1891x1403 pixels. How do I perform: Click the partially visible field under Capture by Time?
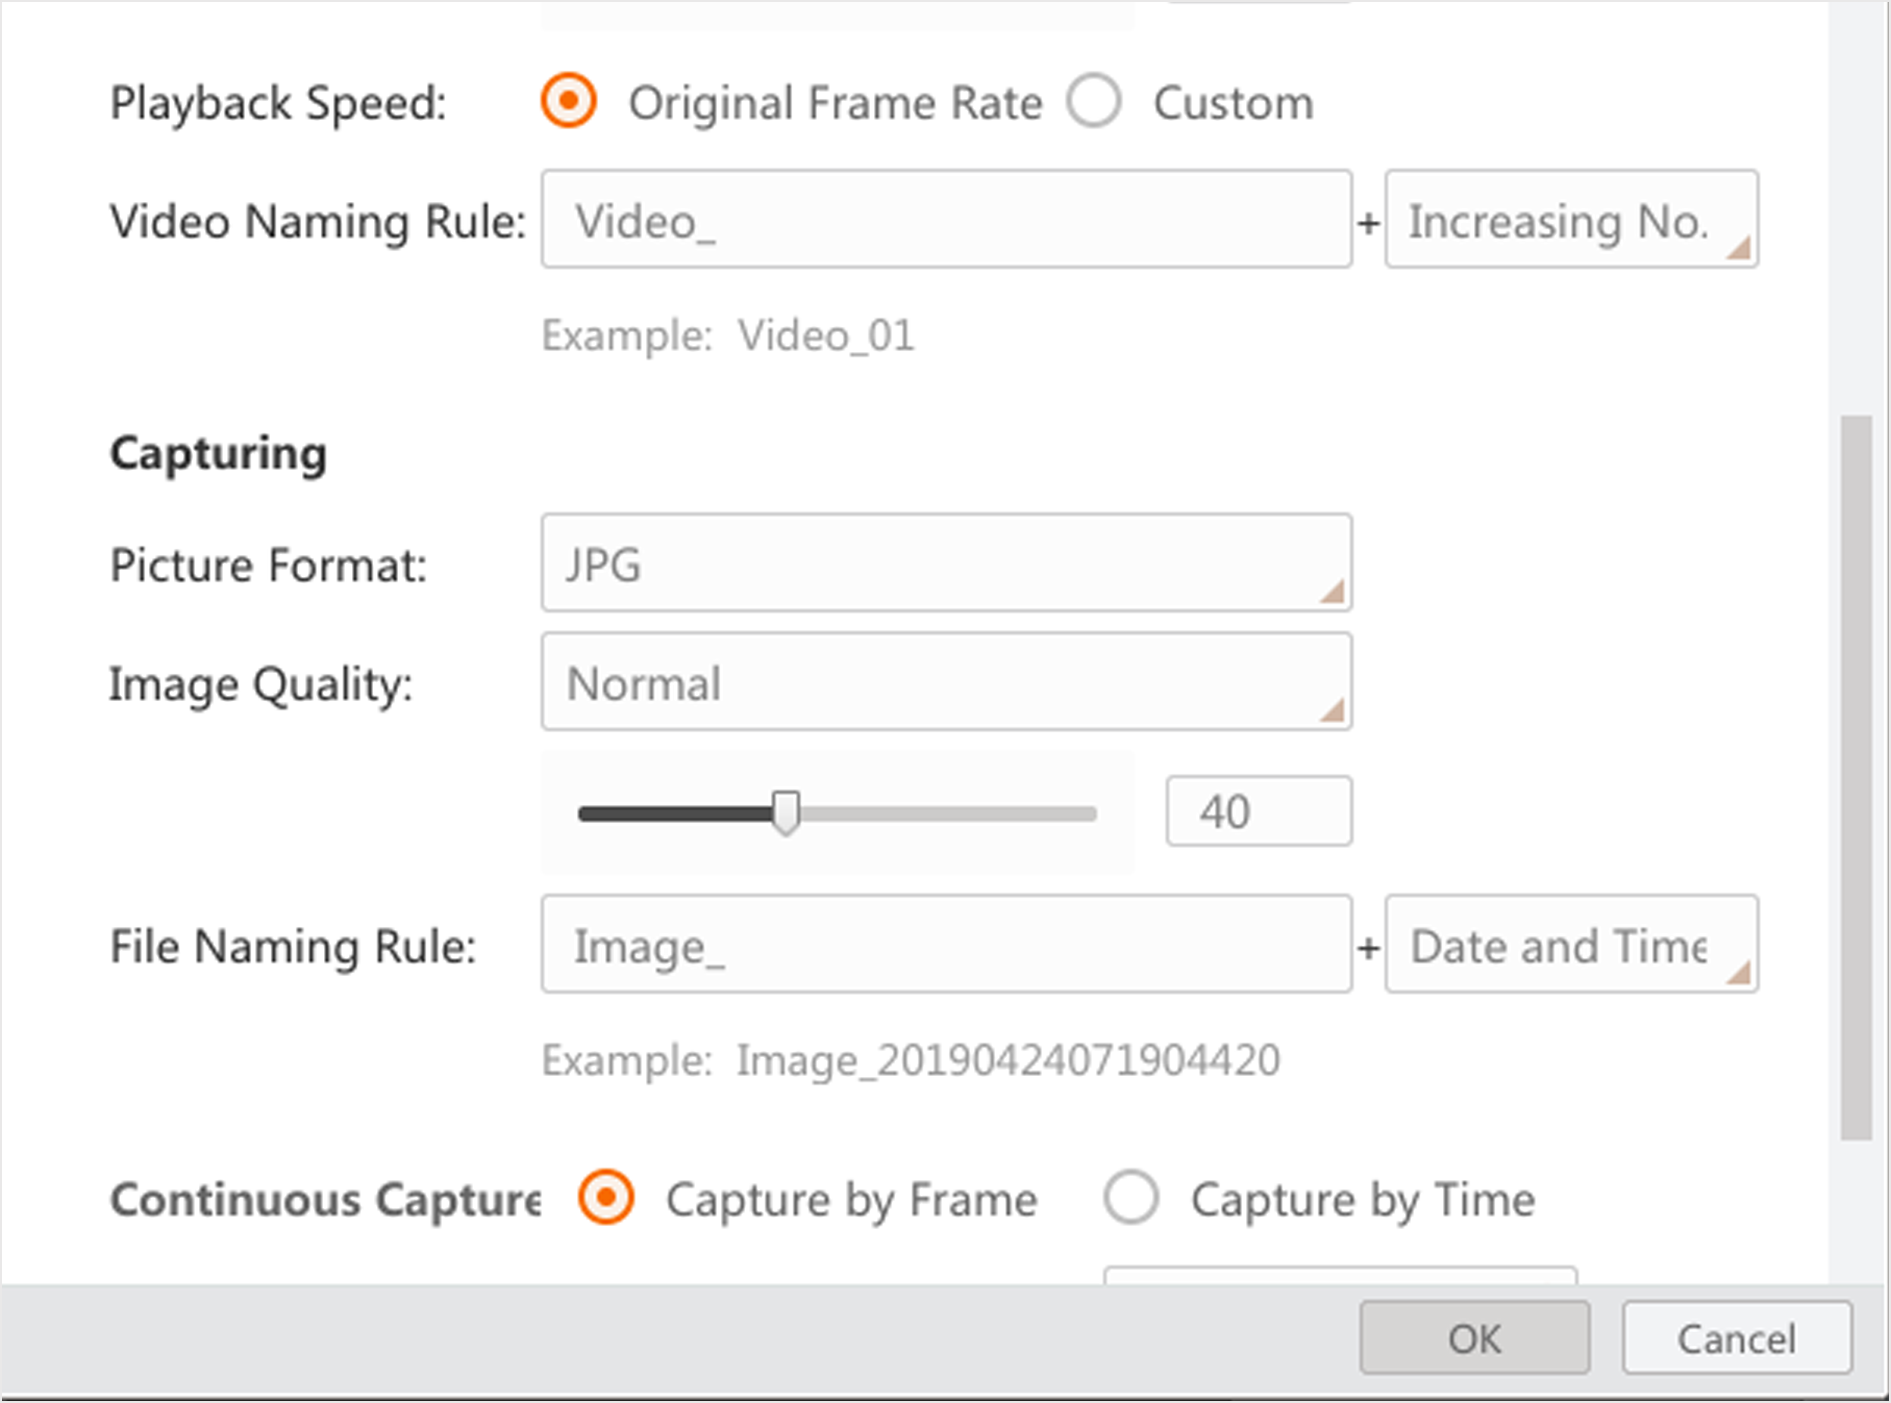coord(1340,1275)
